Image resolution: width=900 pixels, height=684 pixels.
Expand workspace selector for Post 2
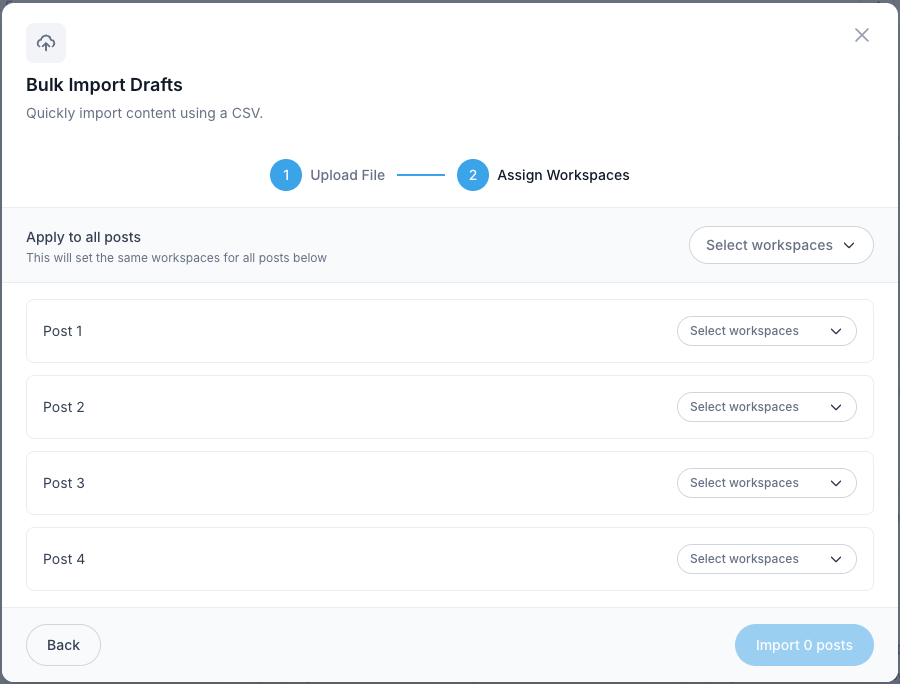767,407
